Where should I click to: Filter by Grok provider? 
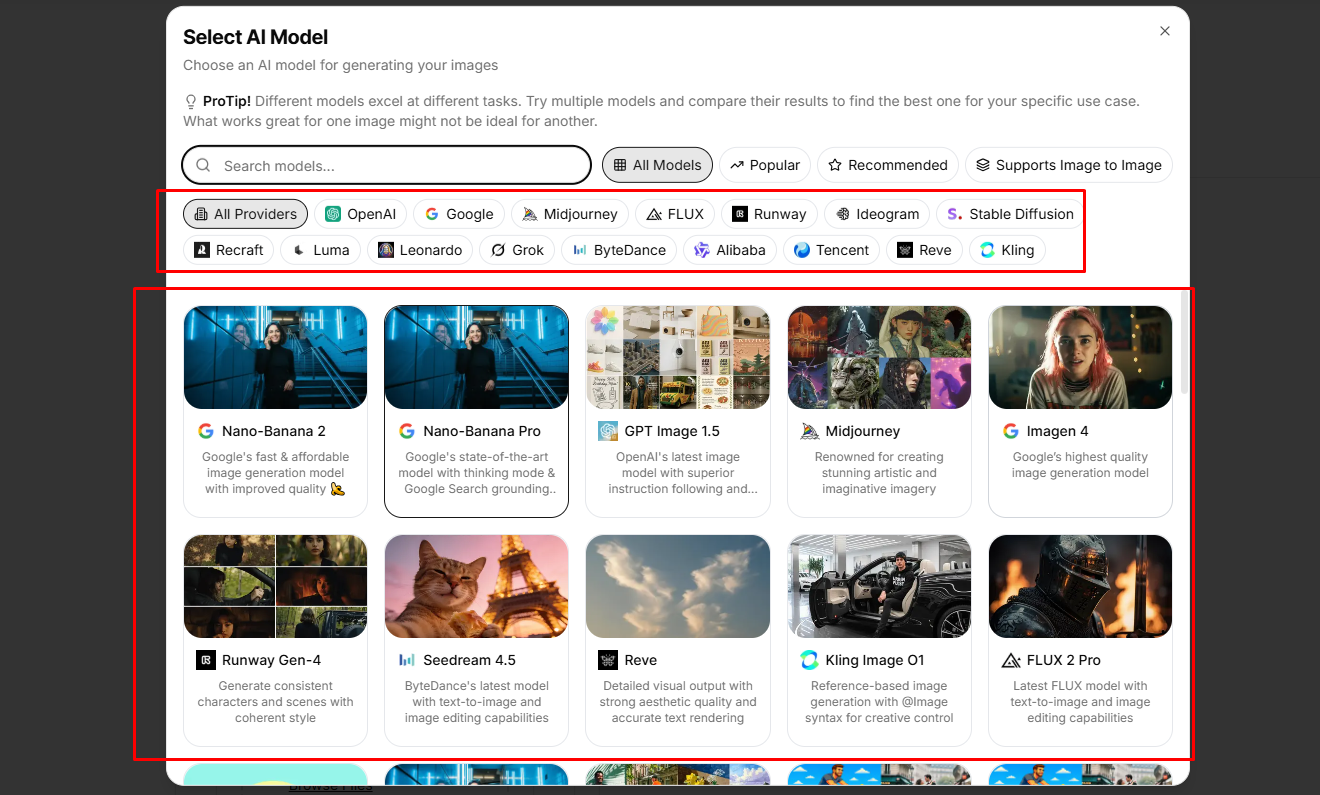[x=517, y=250]
